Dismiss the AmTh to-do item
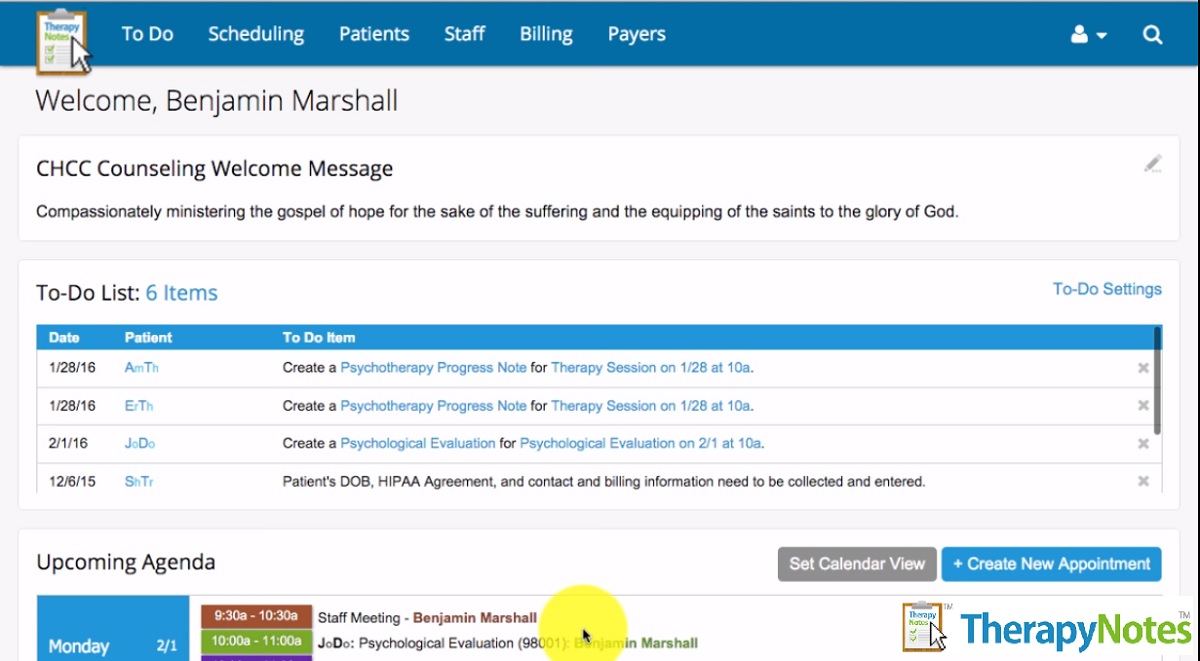 point(1143,368)
